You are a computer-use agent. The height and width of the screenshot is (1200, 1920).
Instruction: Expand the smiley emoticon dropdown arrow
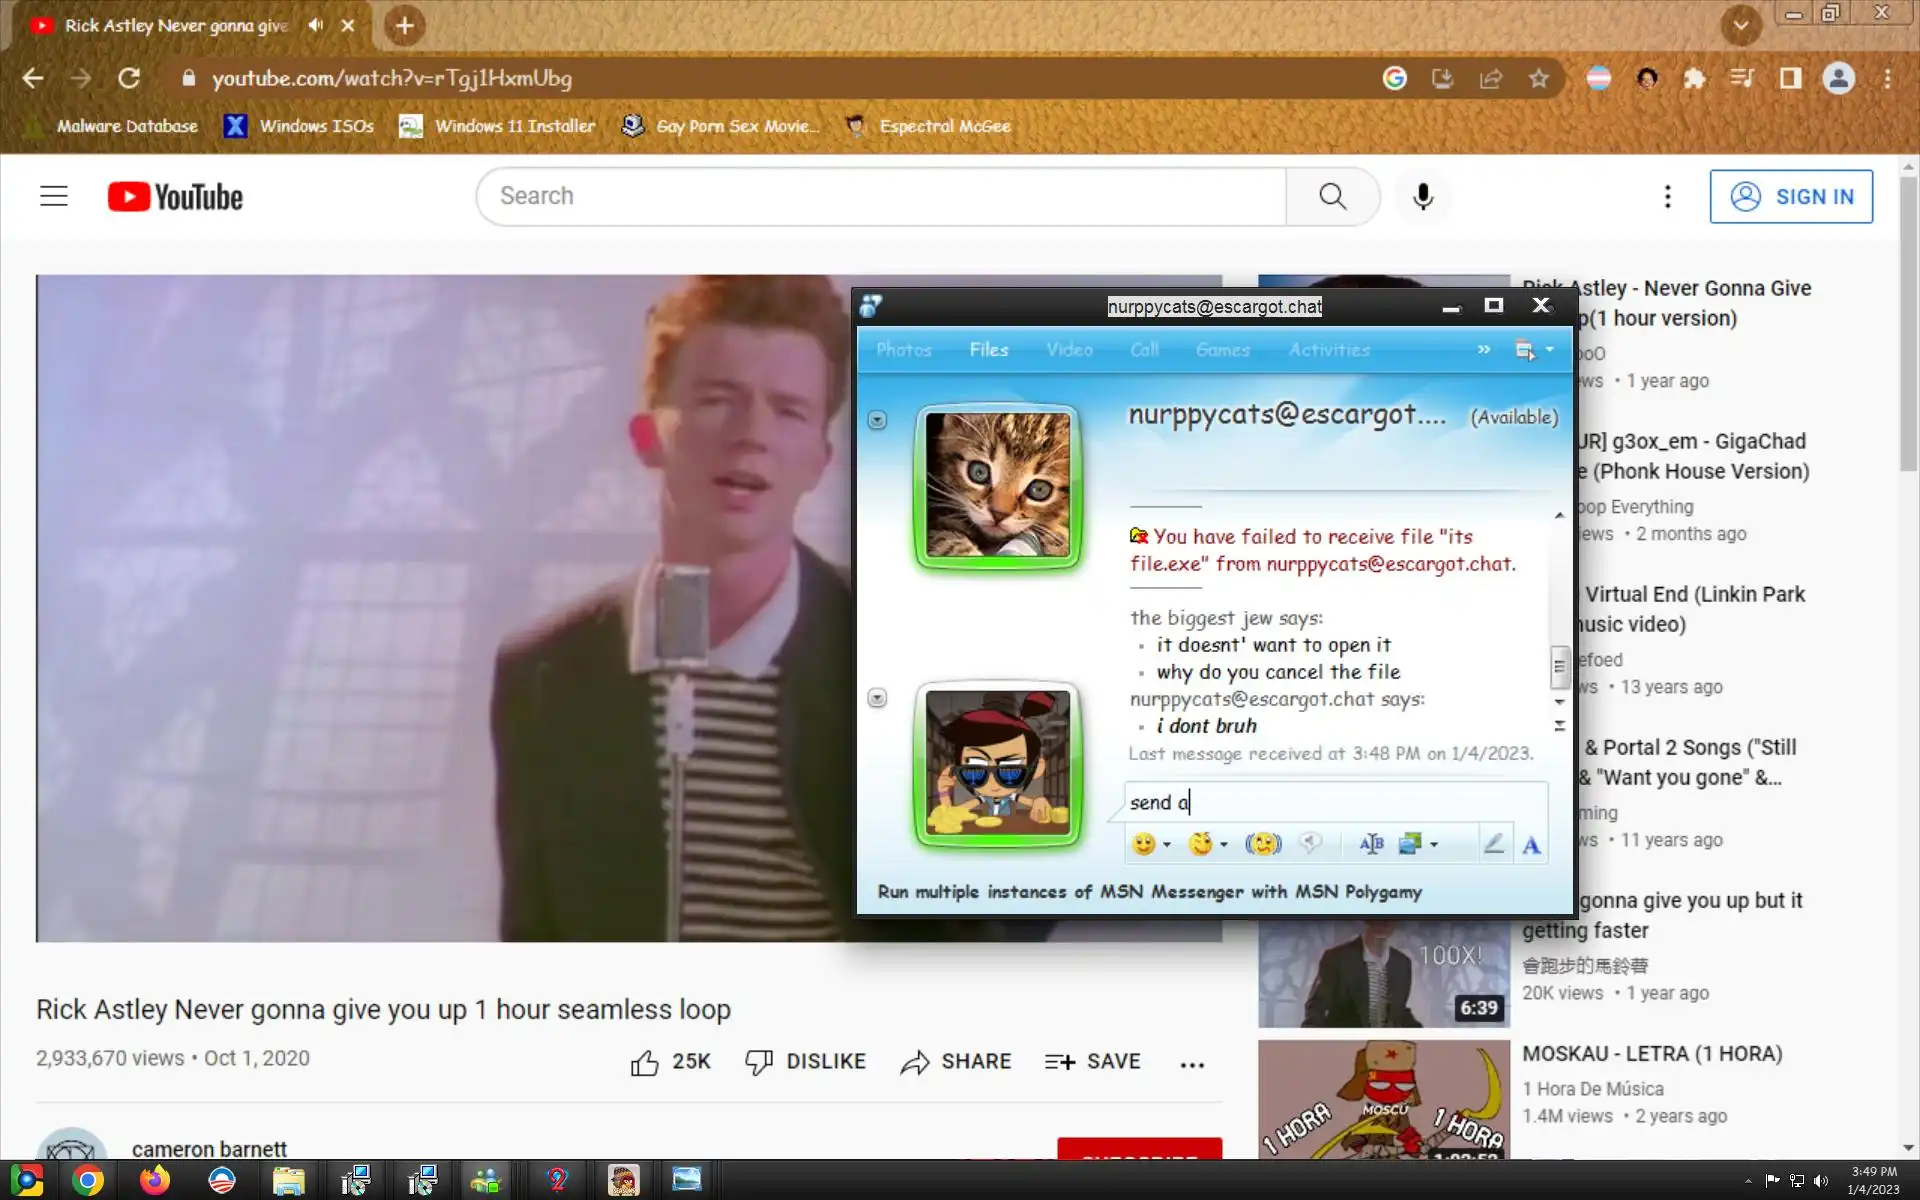1167,845
